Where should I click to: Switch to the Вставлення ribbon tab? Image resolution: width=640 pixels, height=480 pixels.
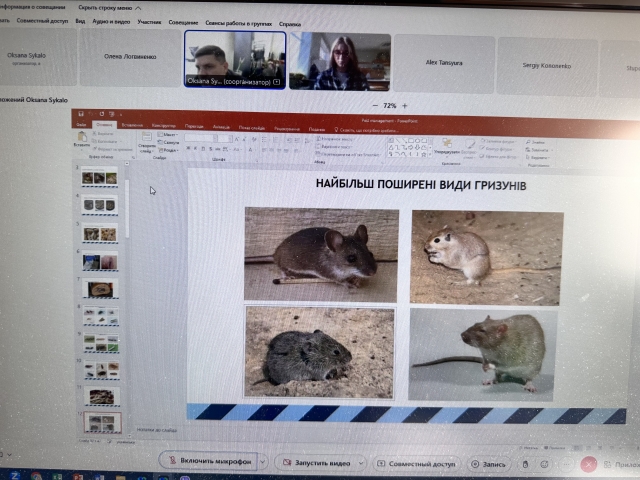click(132, 125)
